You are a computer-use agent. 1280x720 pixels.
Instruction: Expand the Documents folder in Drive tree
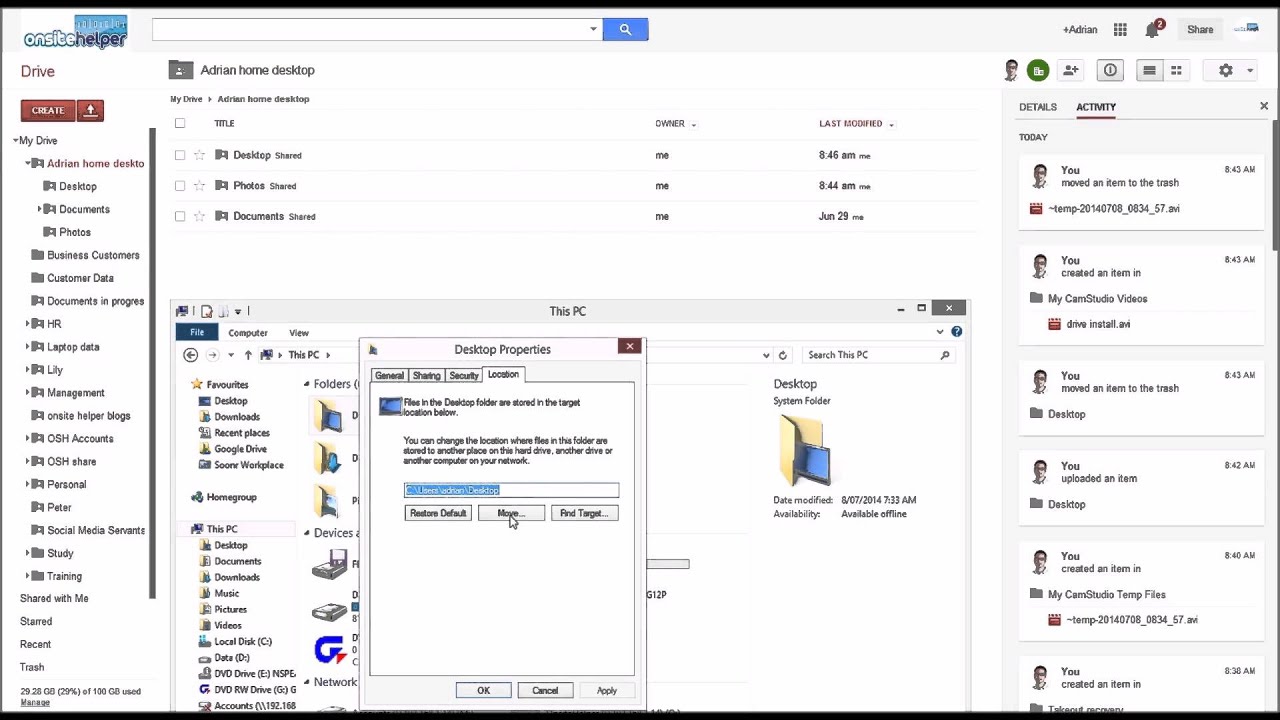tap(40, 209)
